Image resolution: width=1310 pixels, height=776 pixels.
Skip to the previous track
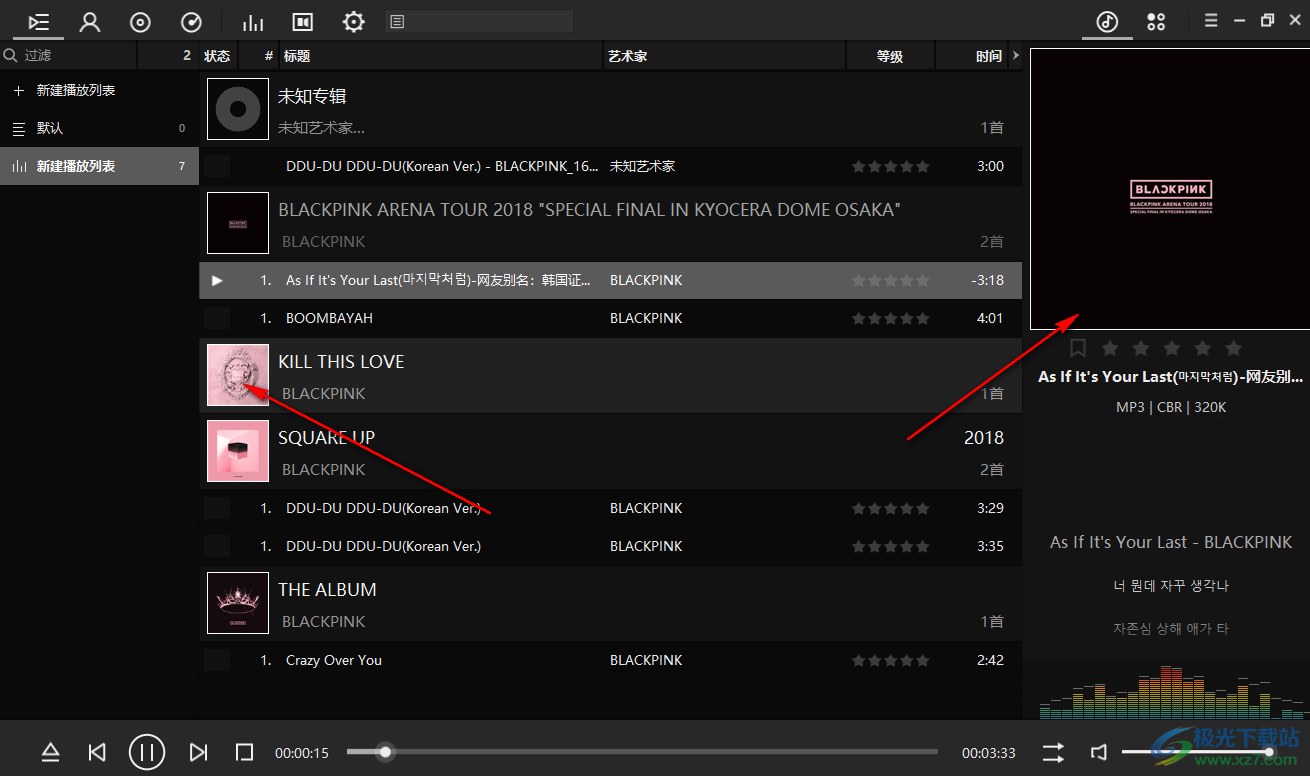coord(97,752)
